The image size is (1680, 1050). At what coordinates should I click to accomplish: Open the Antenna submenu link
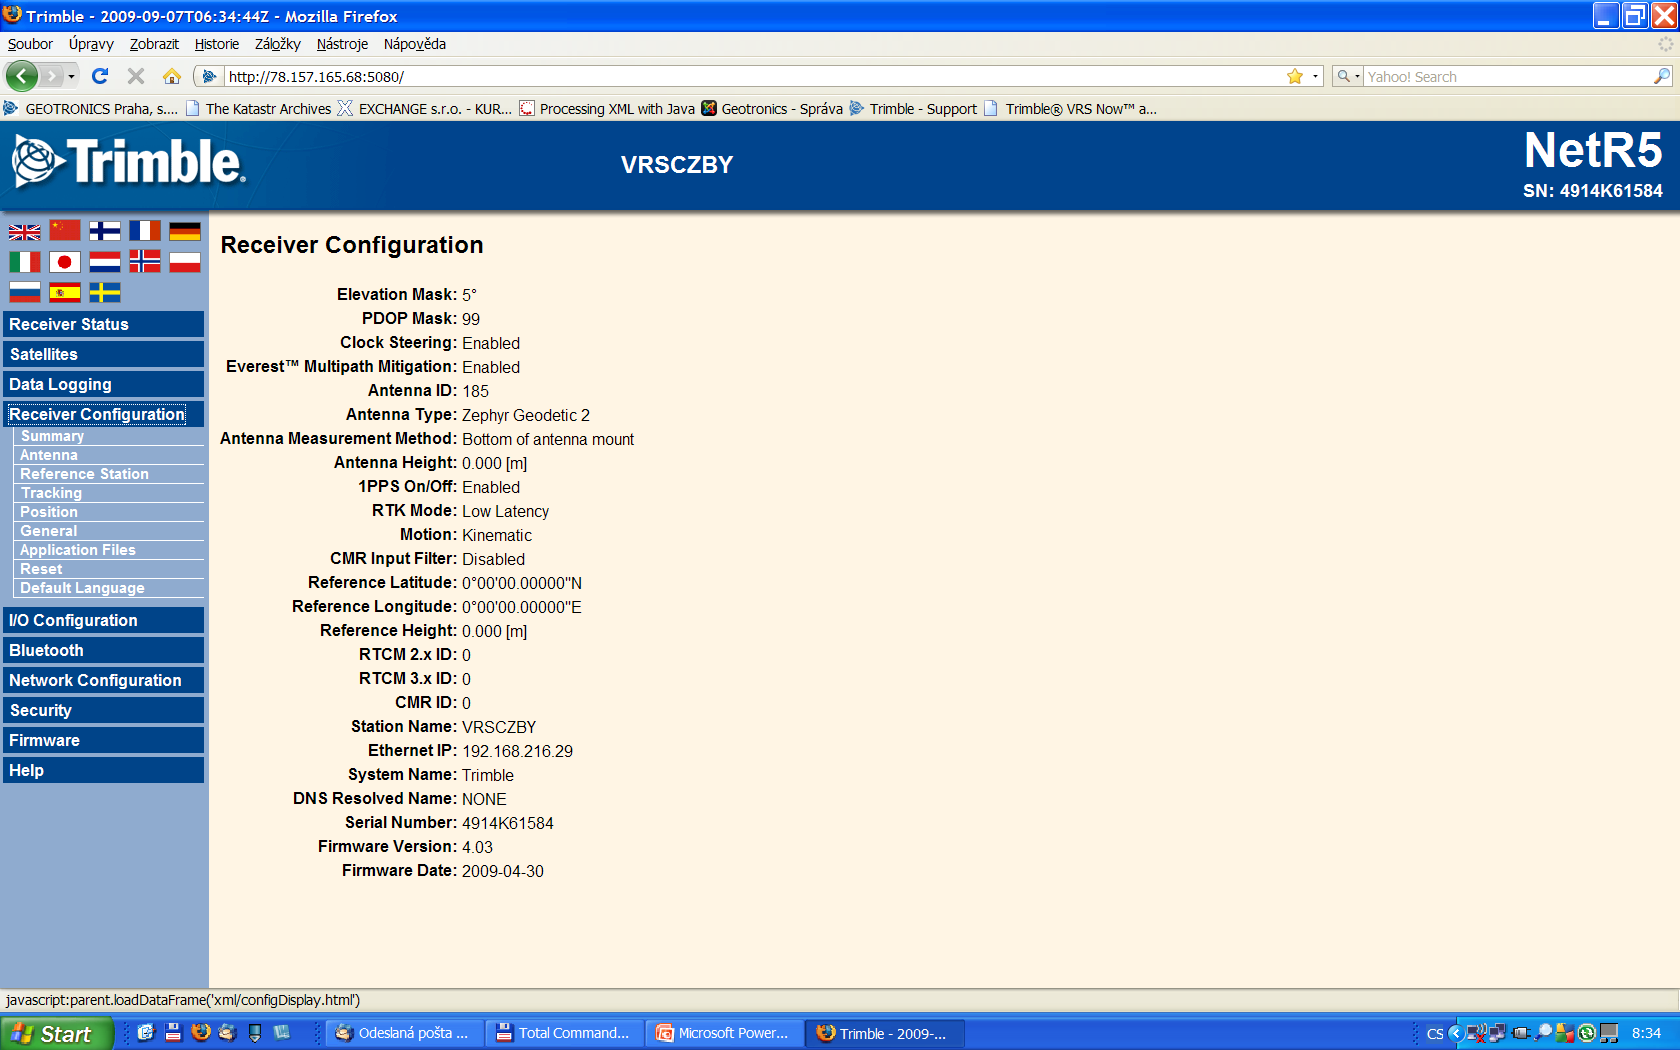(x=49, y=455)
